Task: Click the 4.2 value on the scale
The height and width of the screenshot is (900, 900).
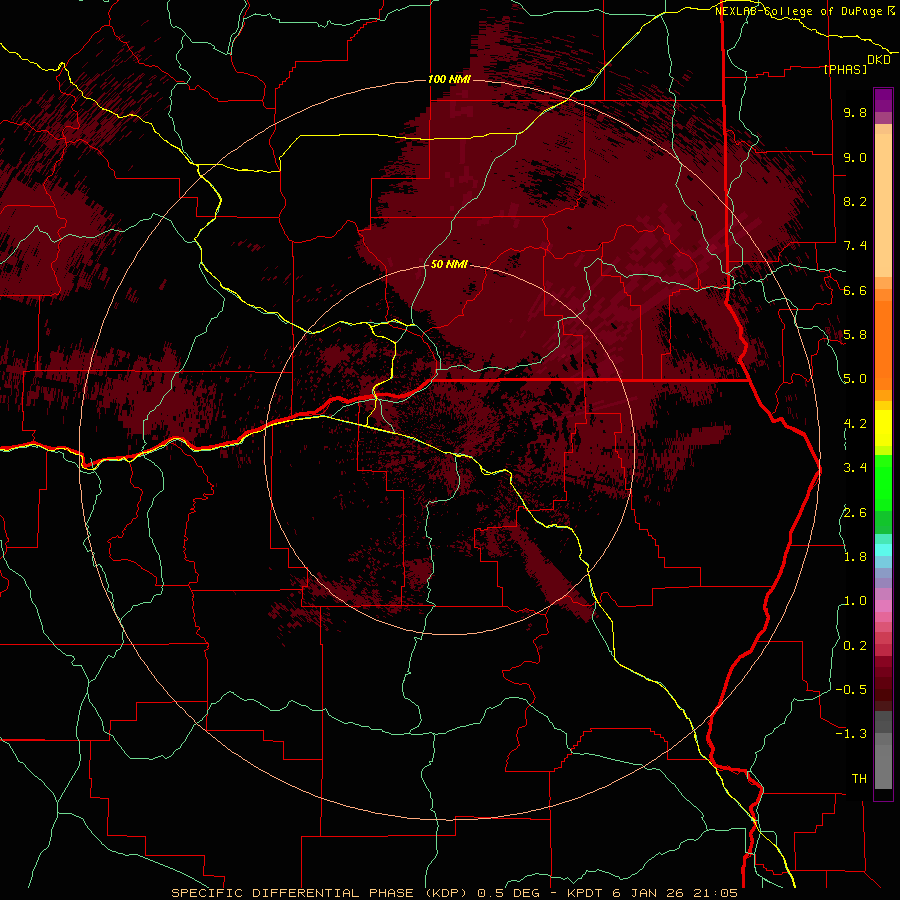Action: pos(855,424)
